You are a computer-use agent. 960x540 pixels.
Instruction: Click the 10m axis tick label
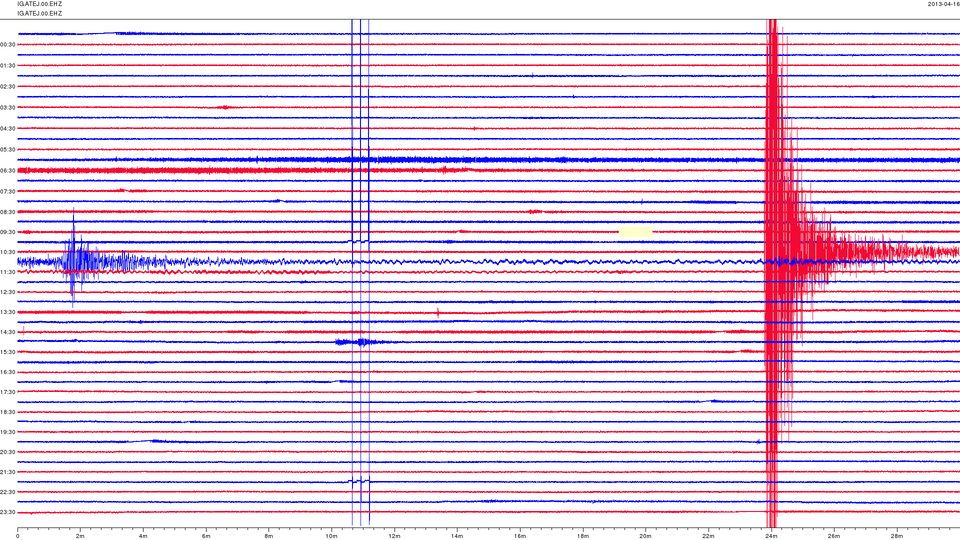331,536
